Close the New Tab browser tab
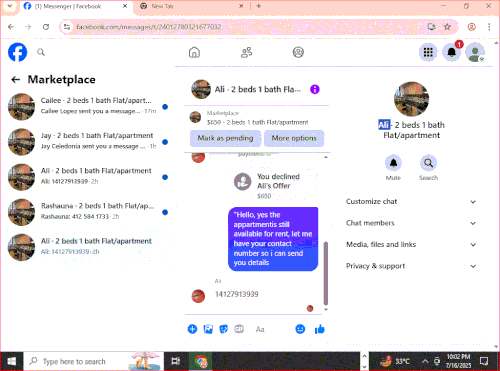Viewport: 500px width, 371px height. coord(241,6)
